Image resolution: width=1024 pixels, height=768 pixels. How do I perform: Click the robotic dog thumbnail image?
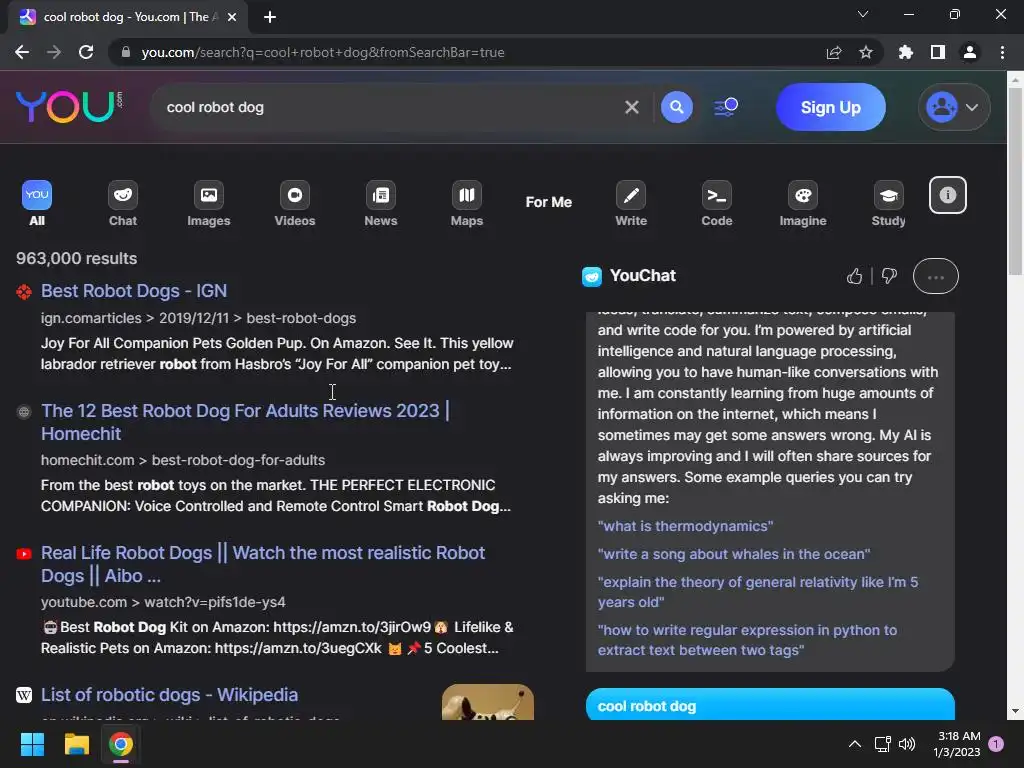[x=488, y=702]
